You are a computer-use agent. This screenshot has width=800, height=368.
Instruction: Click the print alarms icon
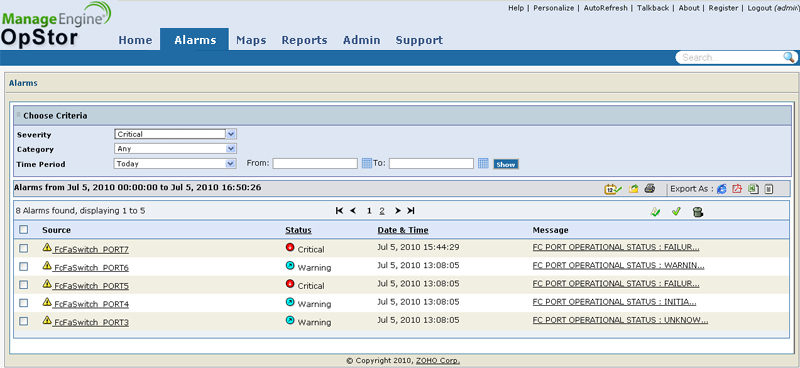coord(649,189)
